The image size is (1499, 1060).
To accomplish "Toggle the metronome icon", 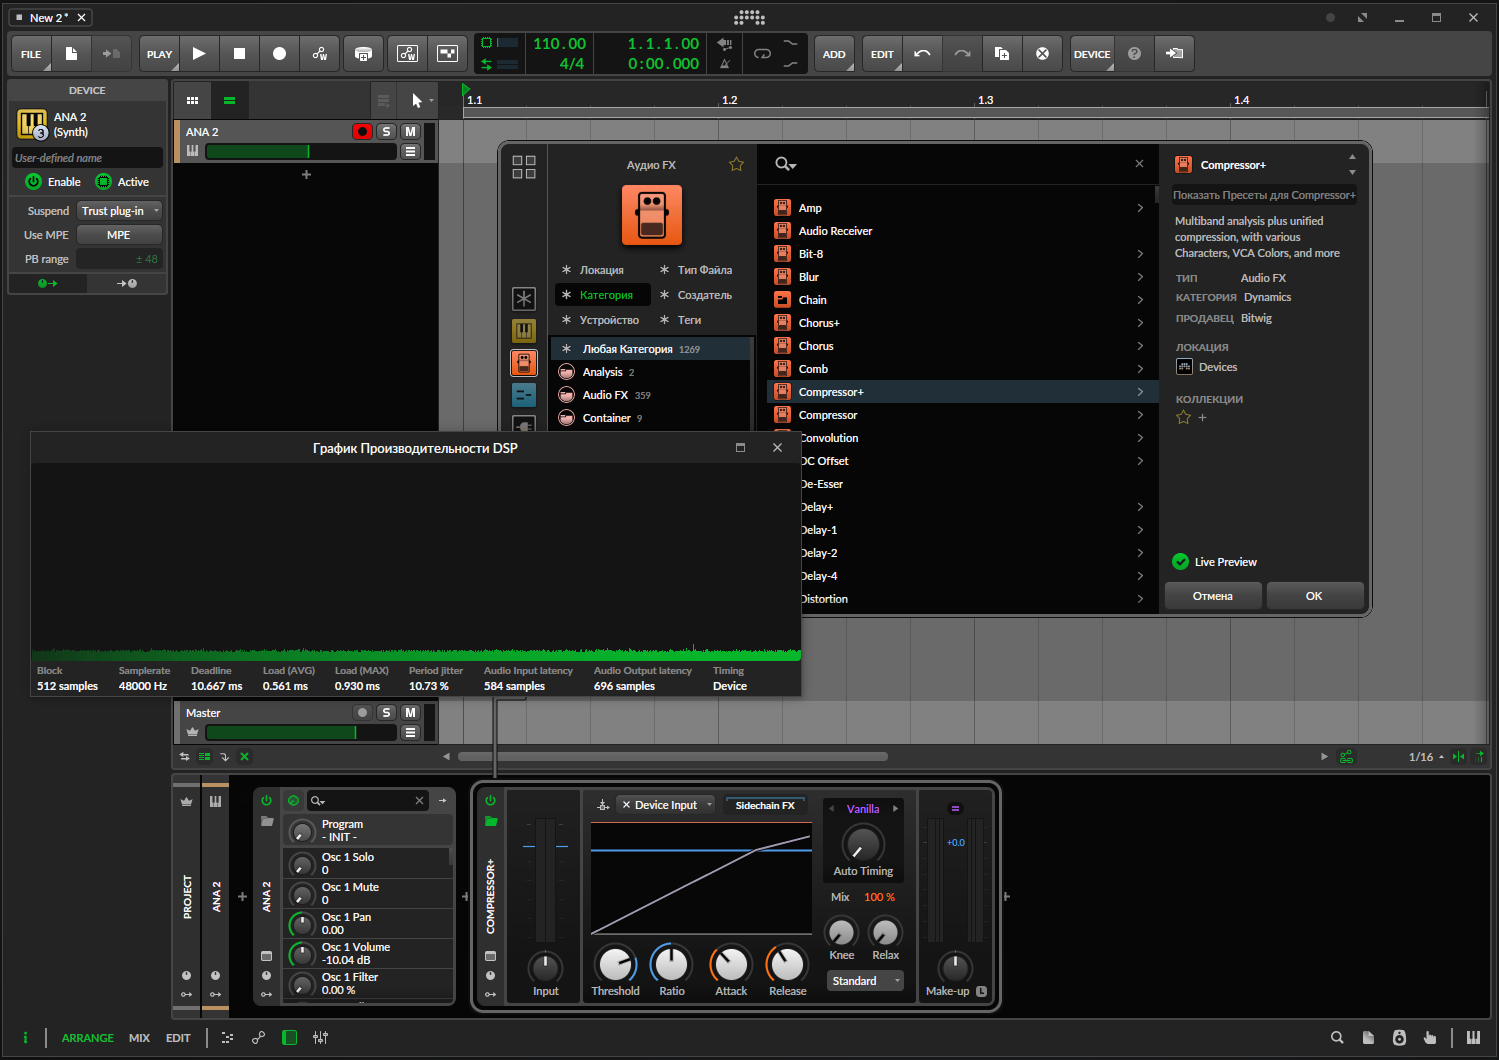I will point(725,64).
